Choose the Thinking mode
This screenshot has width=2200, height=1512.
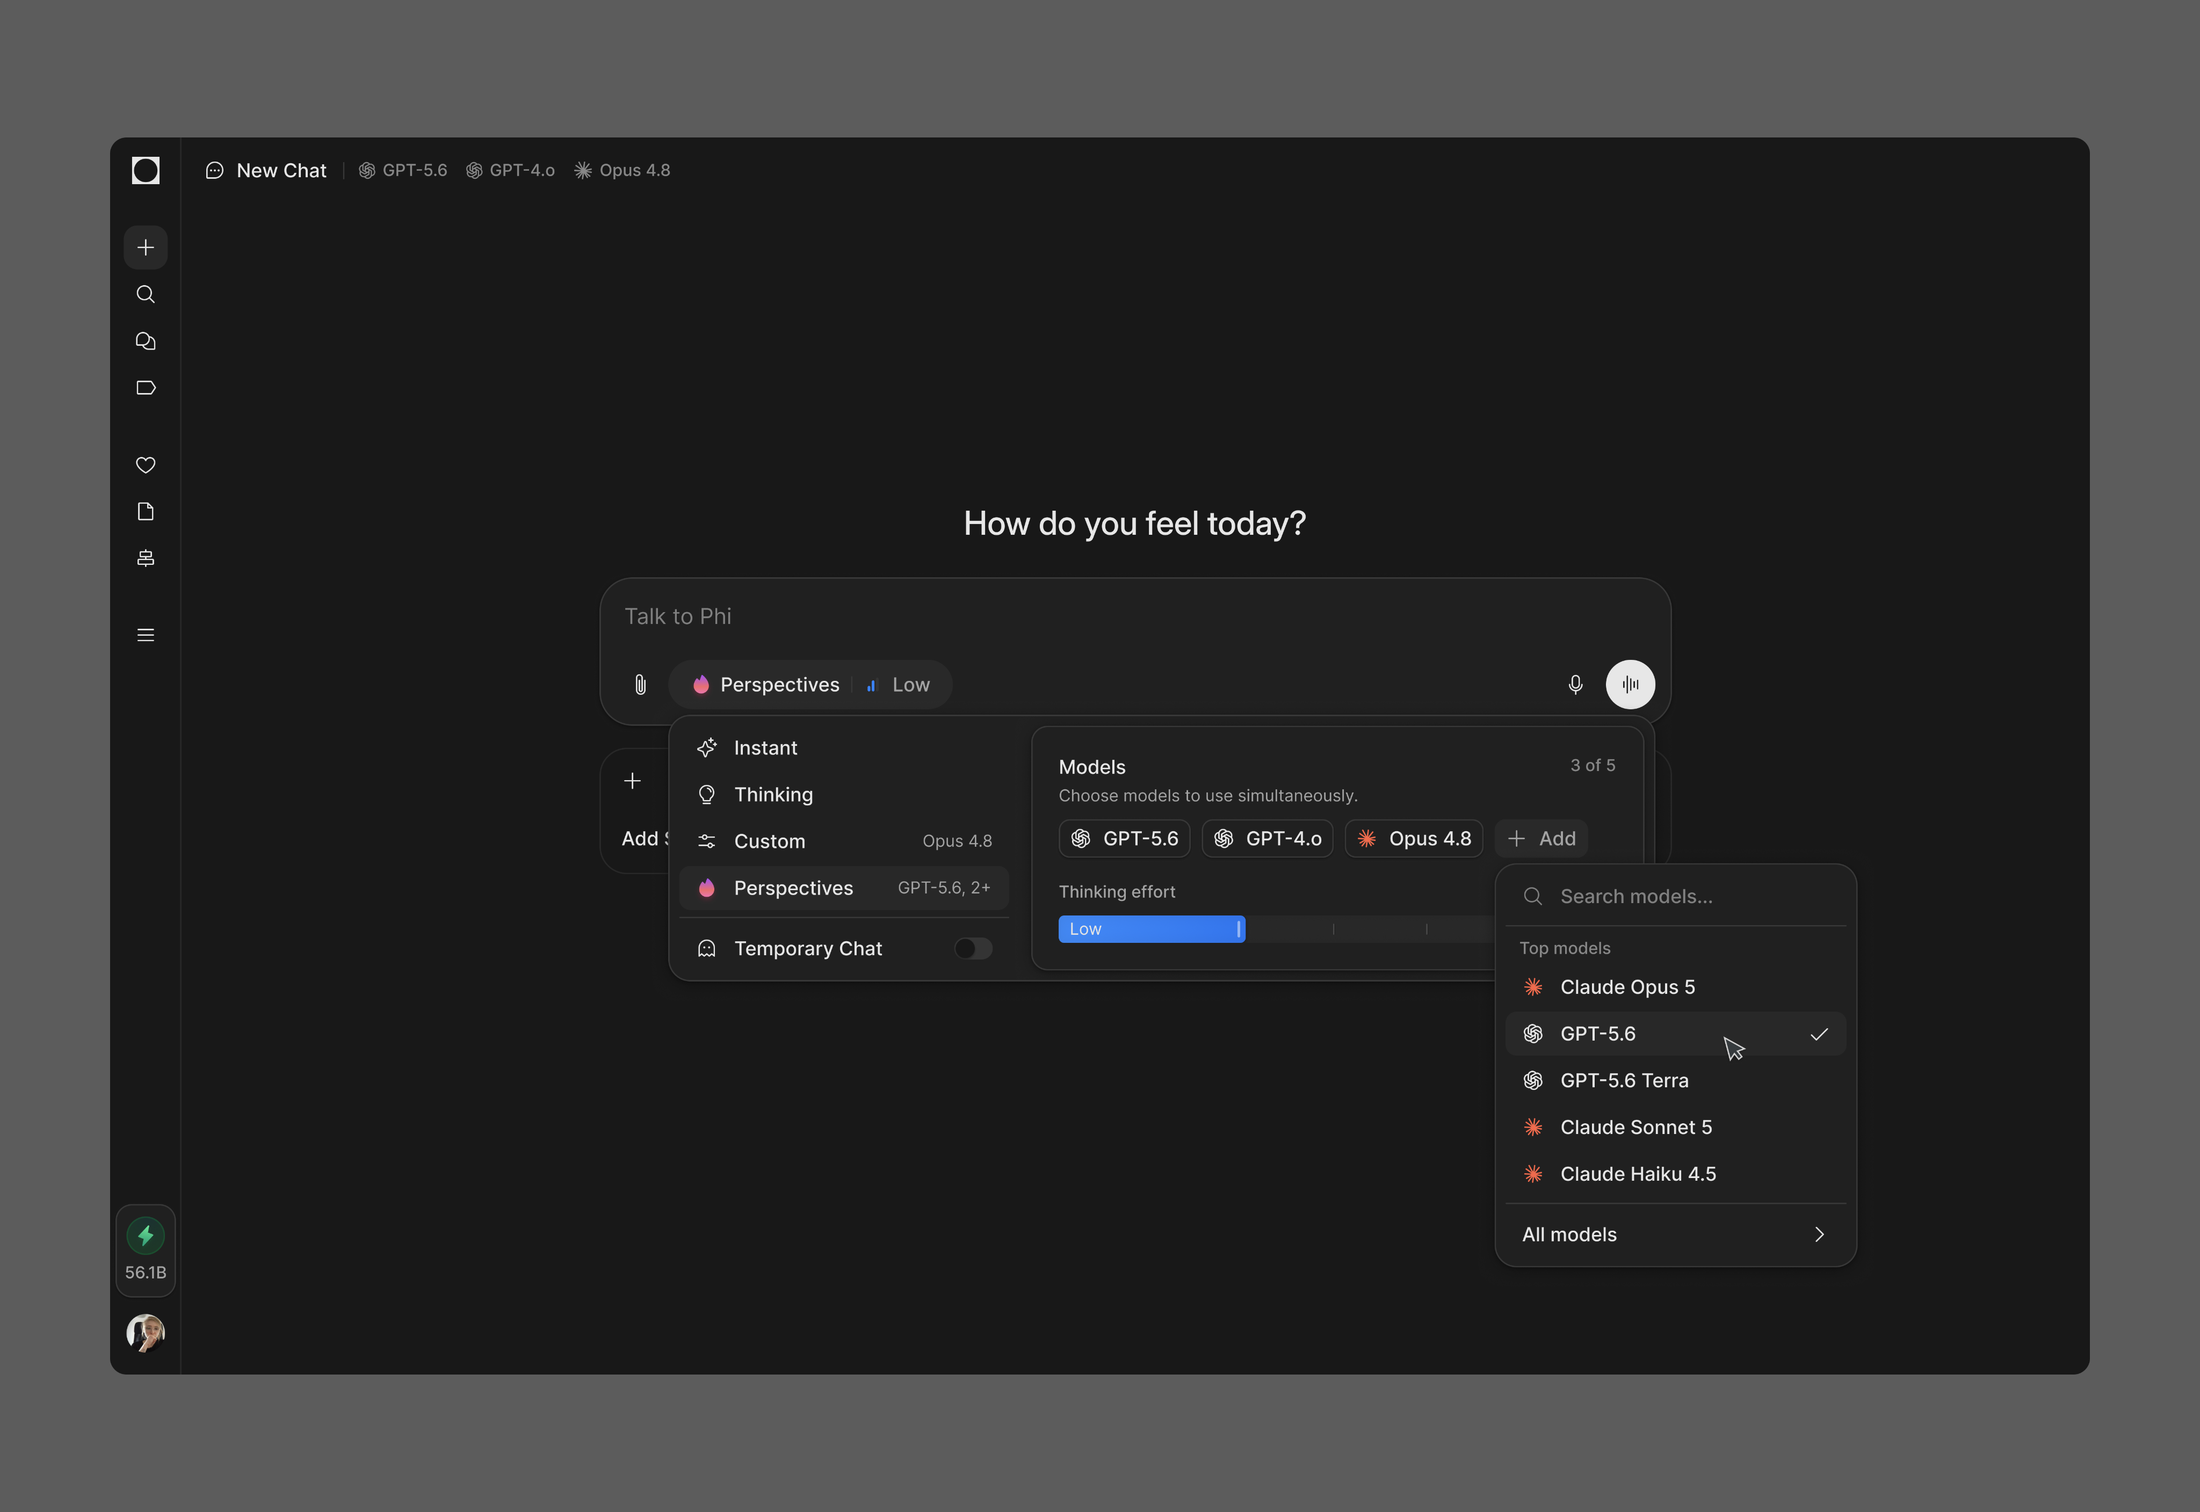tap(844, 795)
